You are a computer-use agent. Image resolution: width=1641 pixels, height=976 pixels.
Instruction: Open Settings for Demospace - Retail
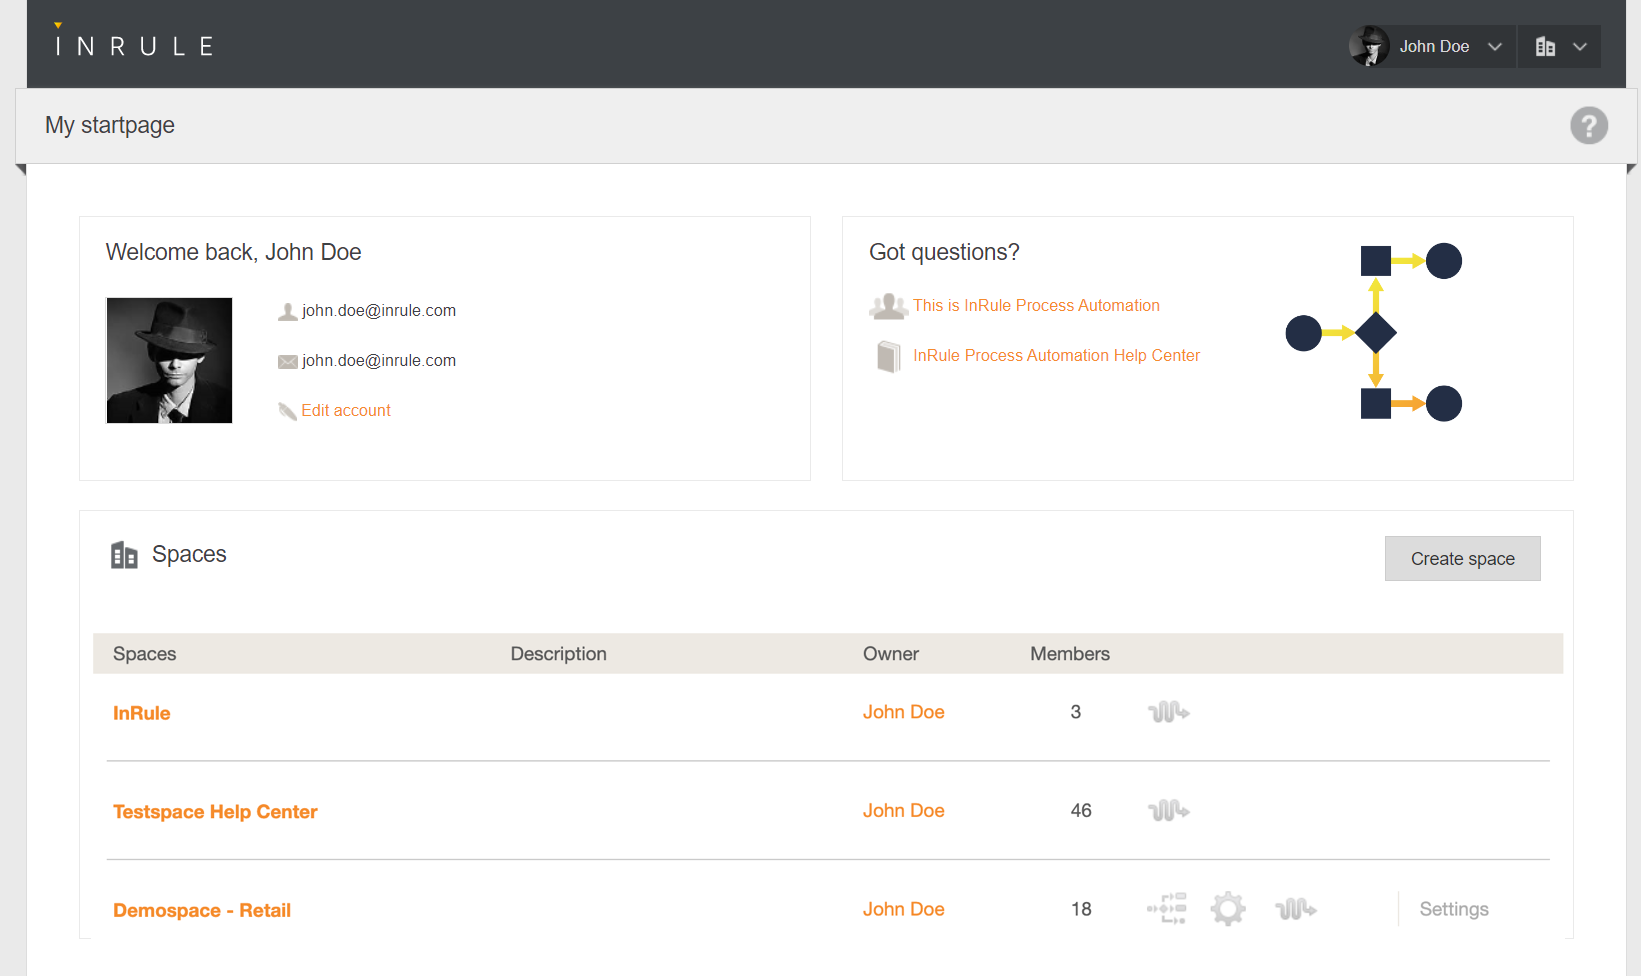click(1453, 909)
